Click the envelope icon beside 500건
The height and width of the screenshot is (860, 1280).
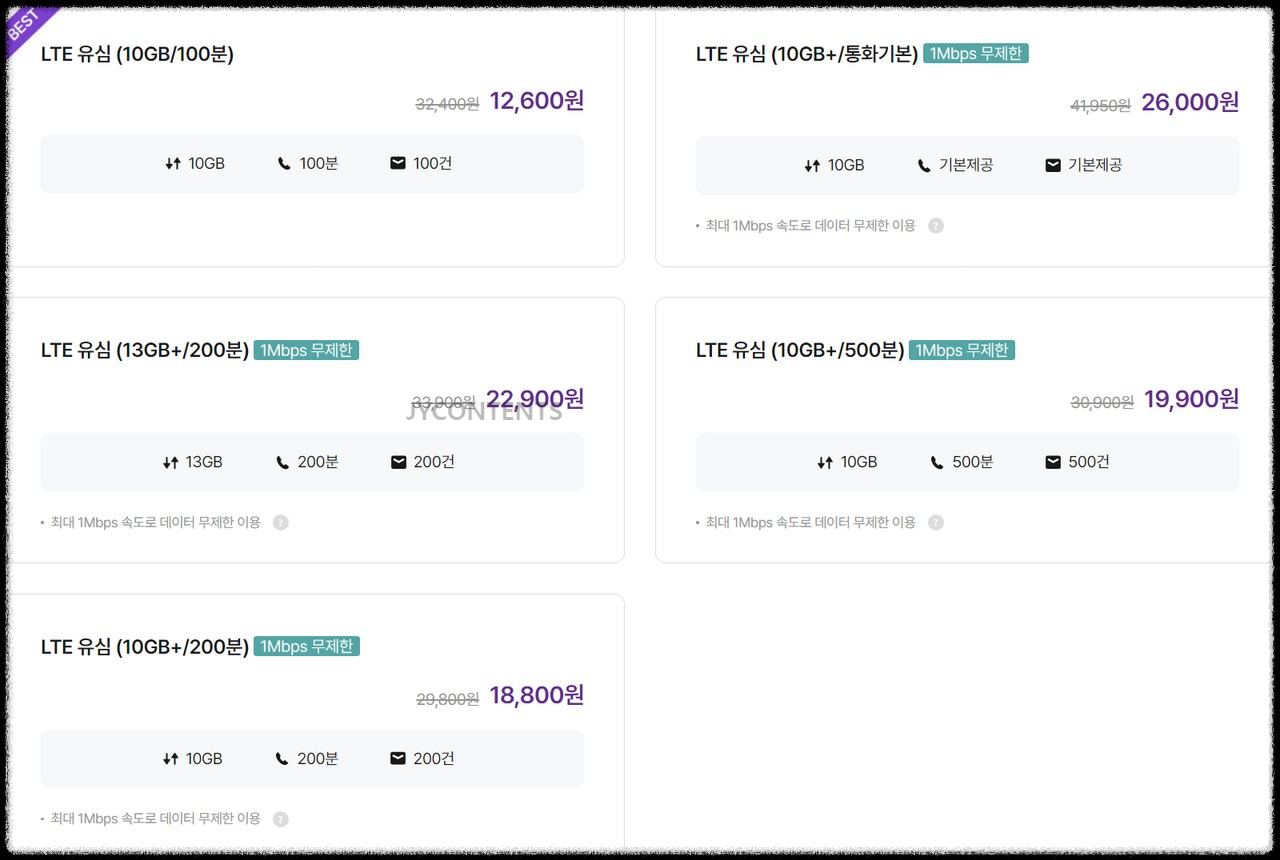[x=1053, y=462]
